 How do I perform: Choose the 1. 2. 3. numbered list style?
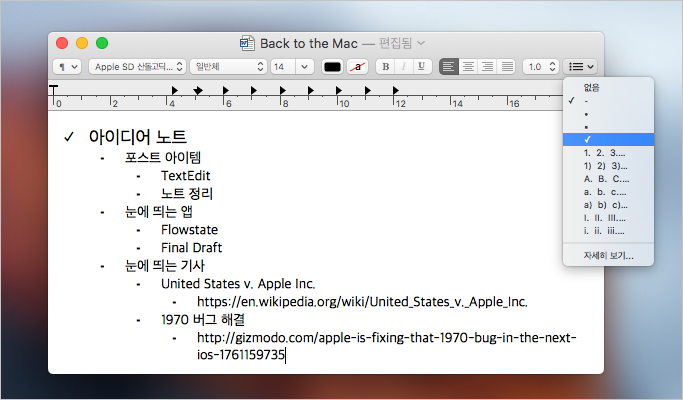tap(609, 153)
